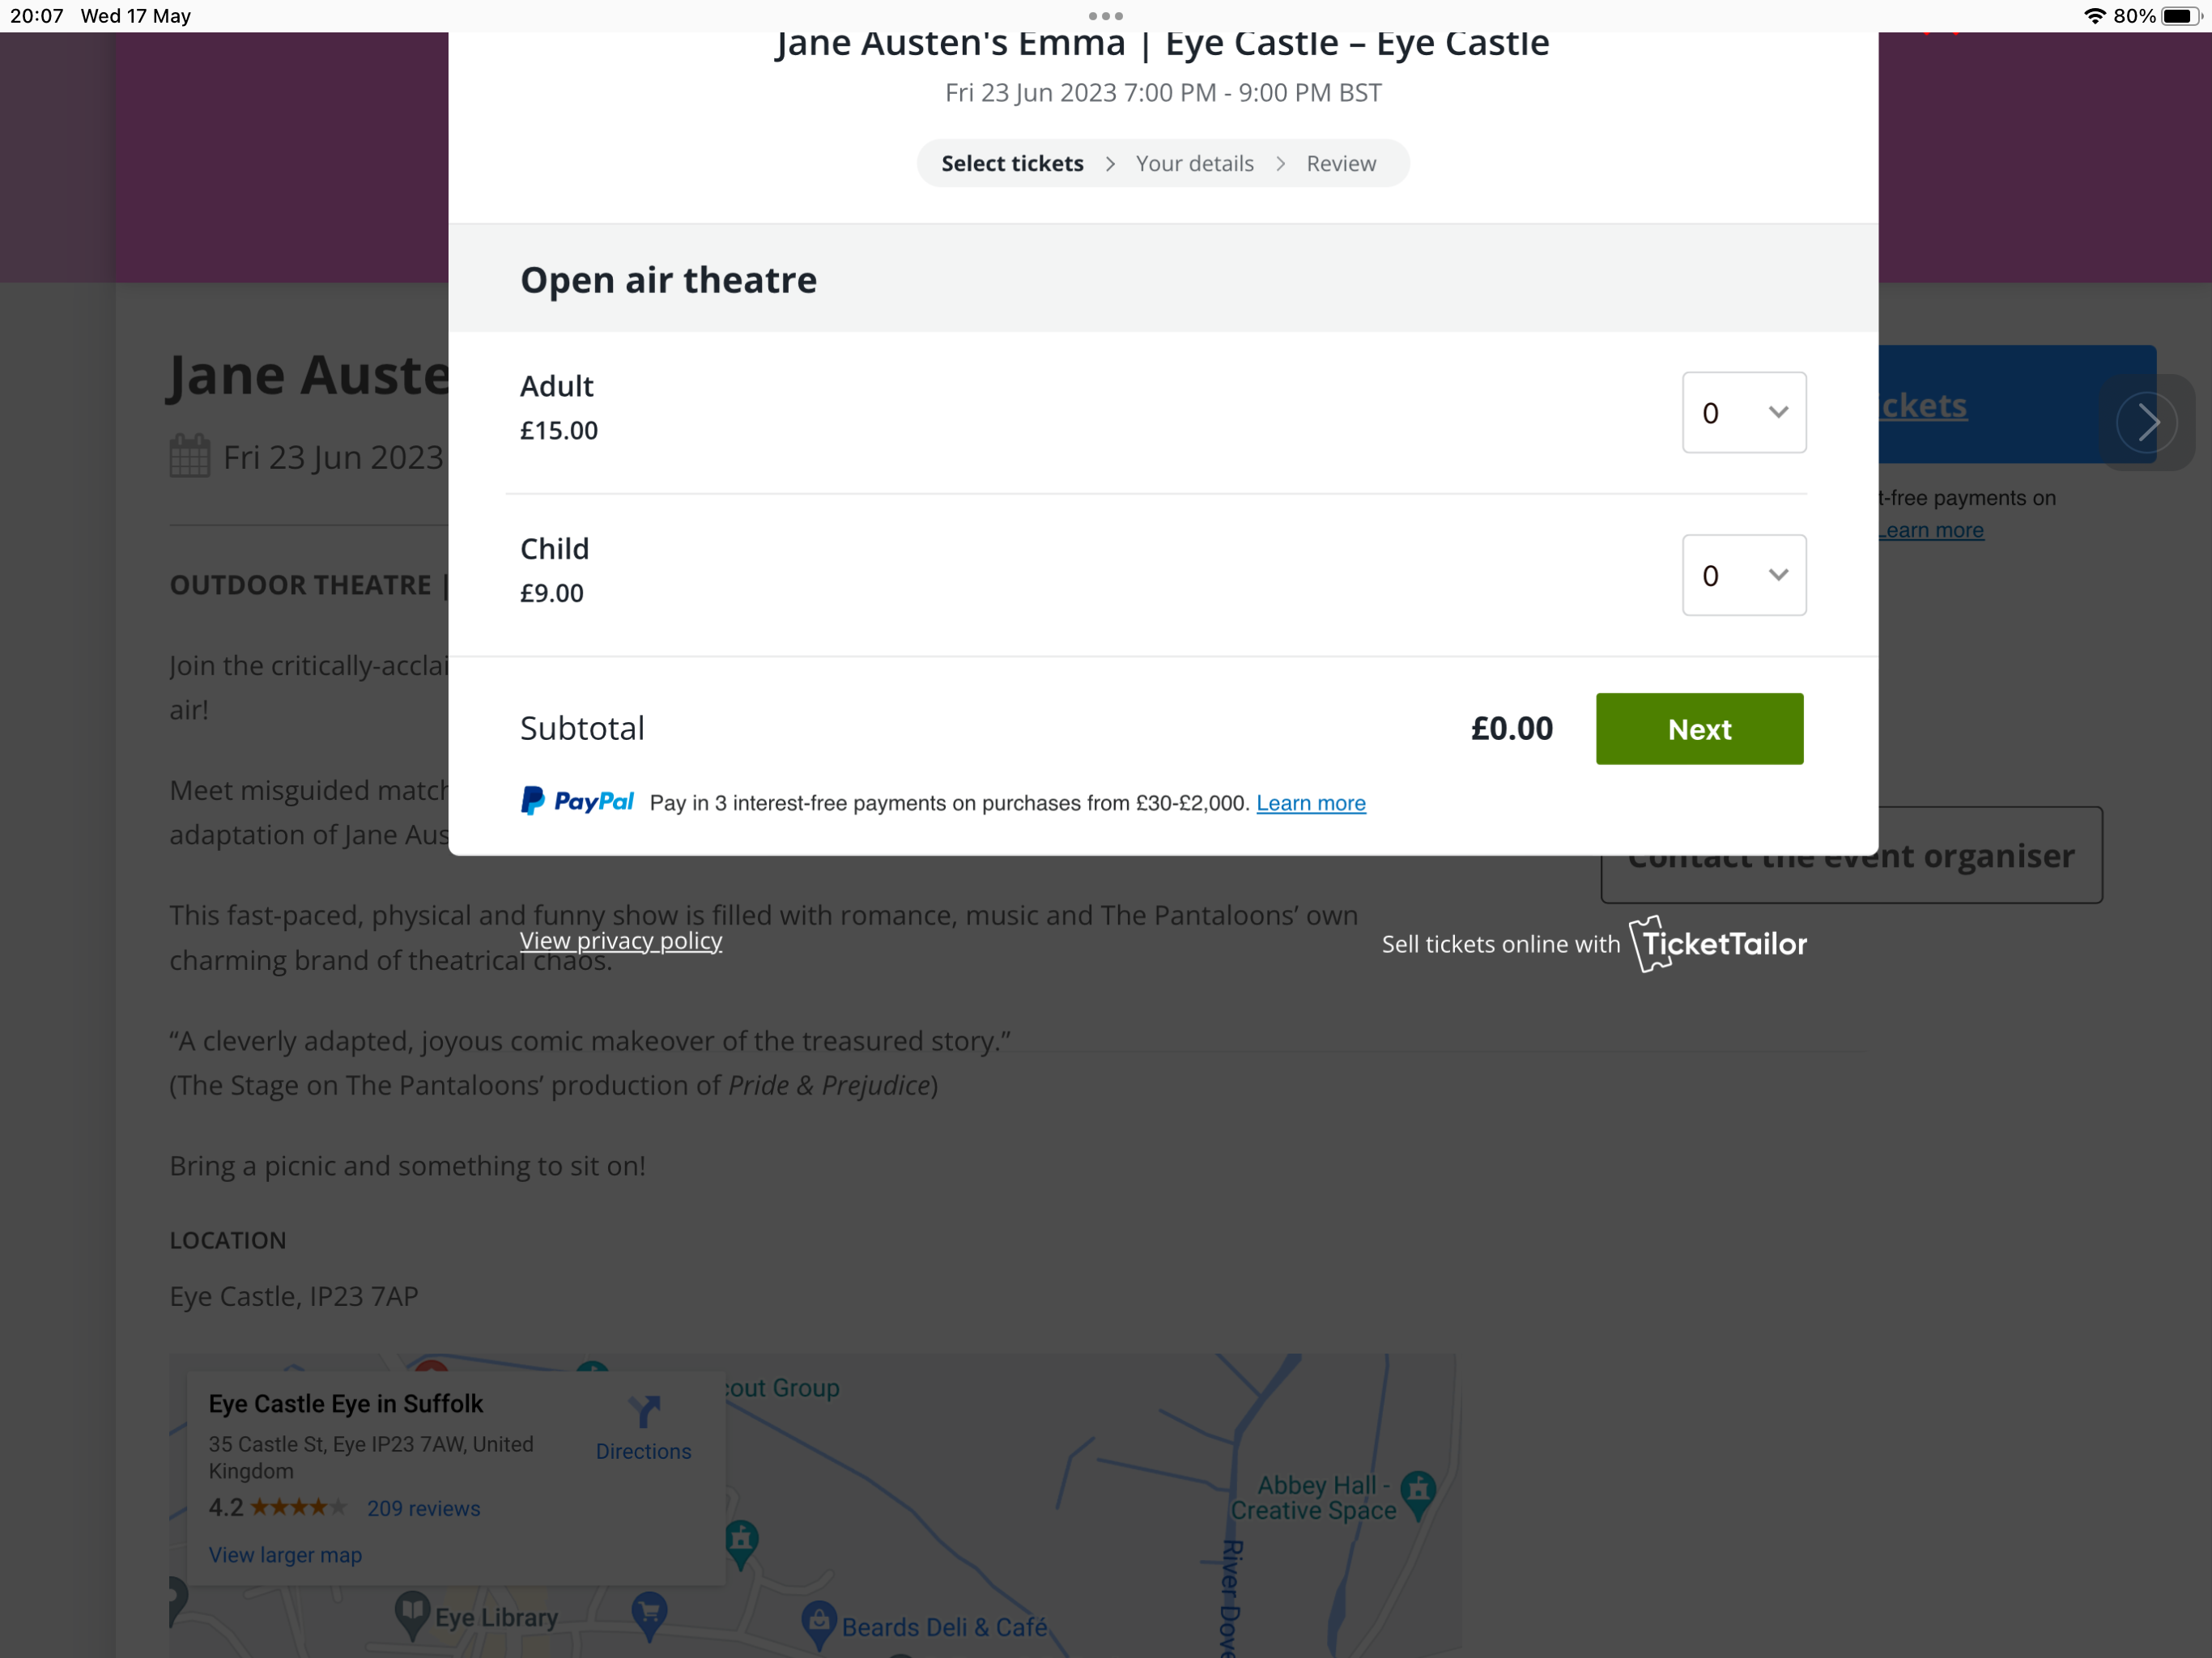This screenshot has height=1658, width=2212.
Task: Open View privacy policy link
Action: point(620,941)
